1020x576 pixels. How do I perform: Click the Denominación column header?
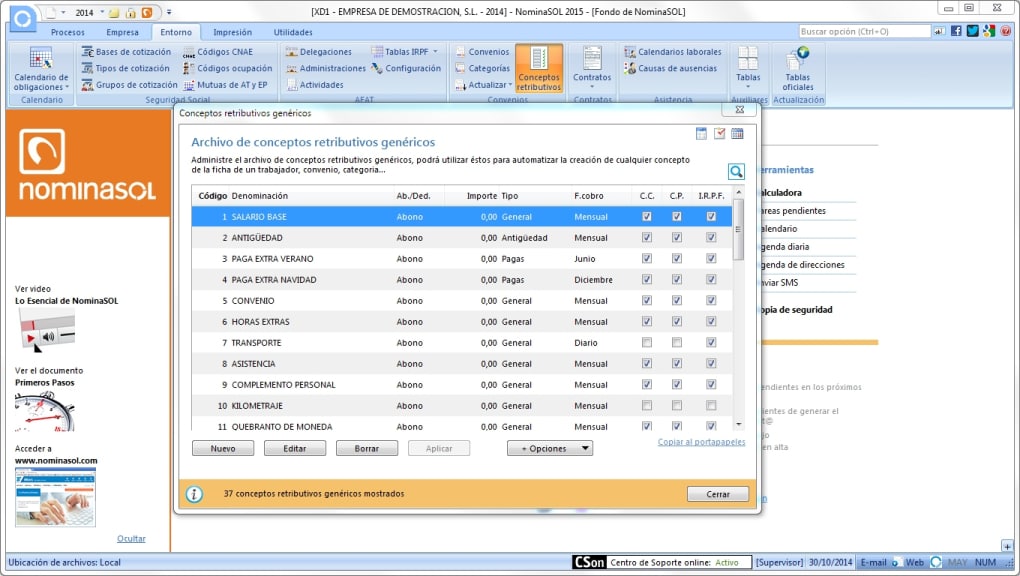tap(260, 196)
